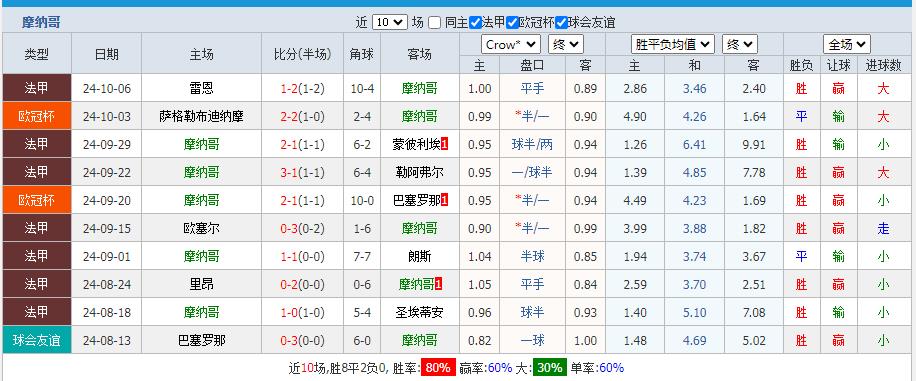Image resolution: width=916 pixels, height=381 pixels.
Task: Click away team 勒阿弗尔
Action: pos(419,172)
